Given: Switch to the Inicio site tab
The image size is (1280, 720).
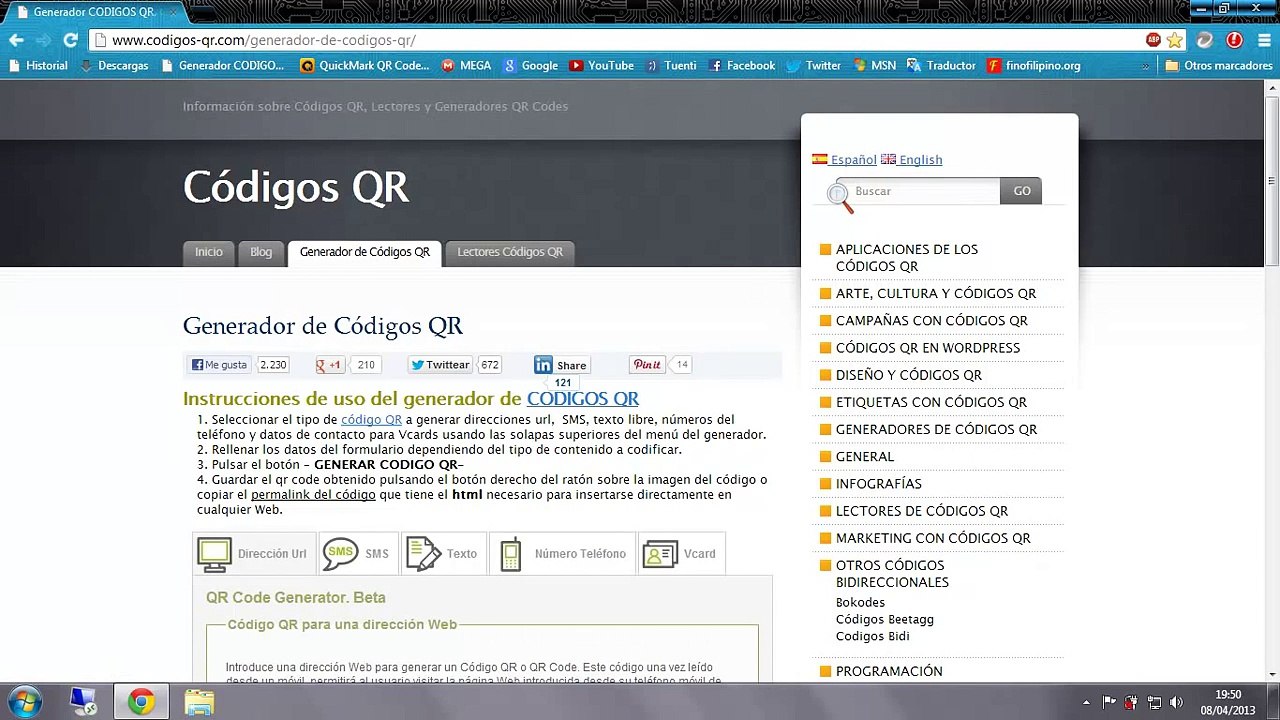Looking at the screenshot, I should pyautogui.click(x=209, y=252).
